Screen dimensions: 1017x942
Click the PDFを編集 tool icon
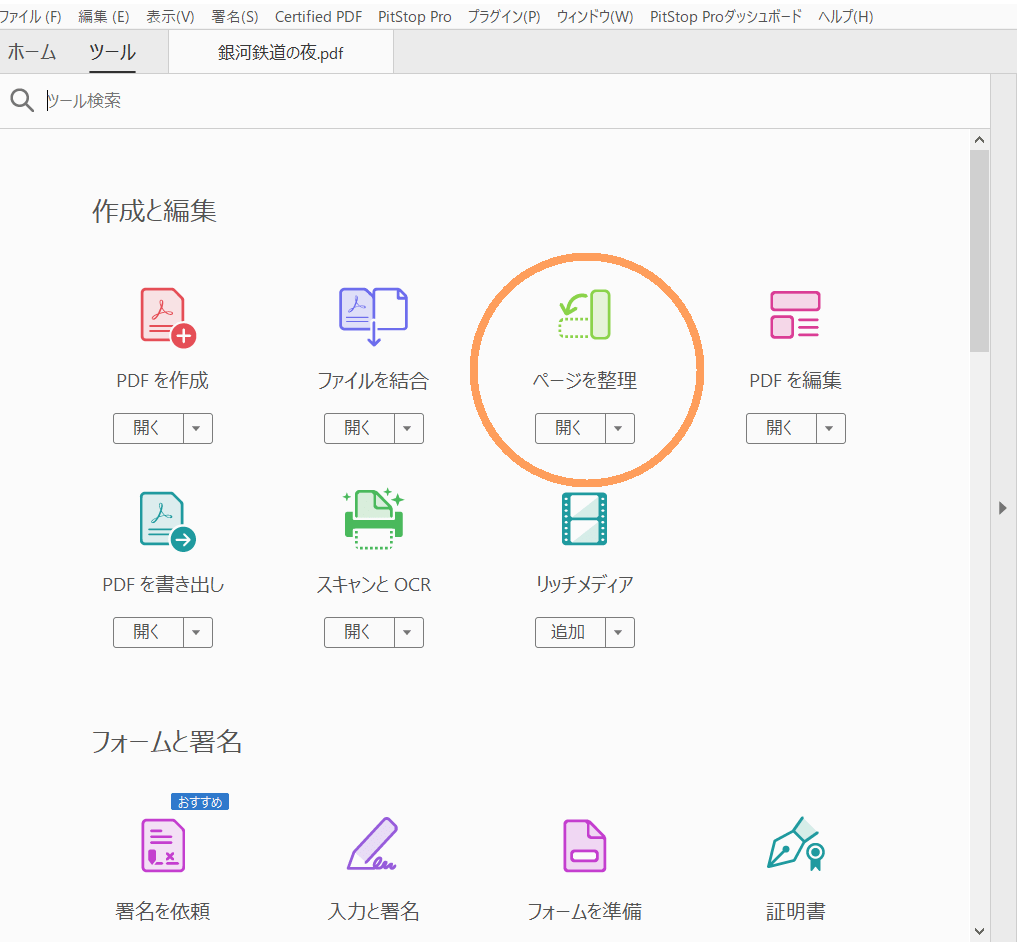click(795, 315)
